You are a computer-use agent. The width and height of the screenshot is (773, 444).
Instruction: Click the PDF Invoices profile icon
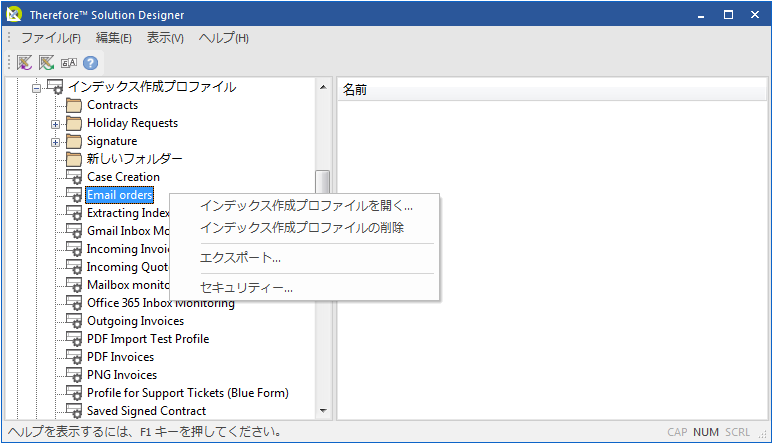74,357
